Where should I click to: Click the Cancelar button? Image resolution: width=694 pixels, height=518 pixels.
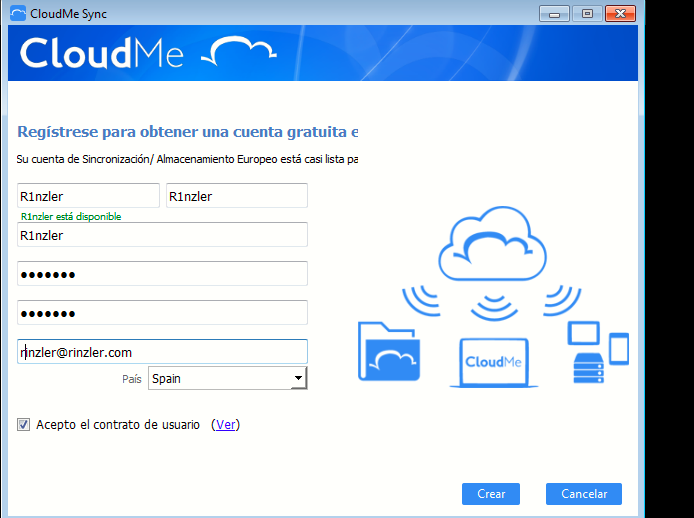click(584, 494)
